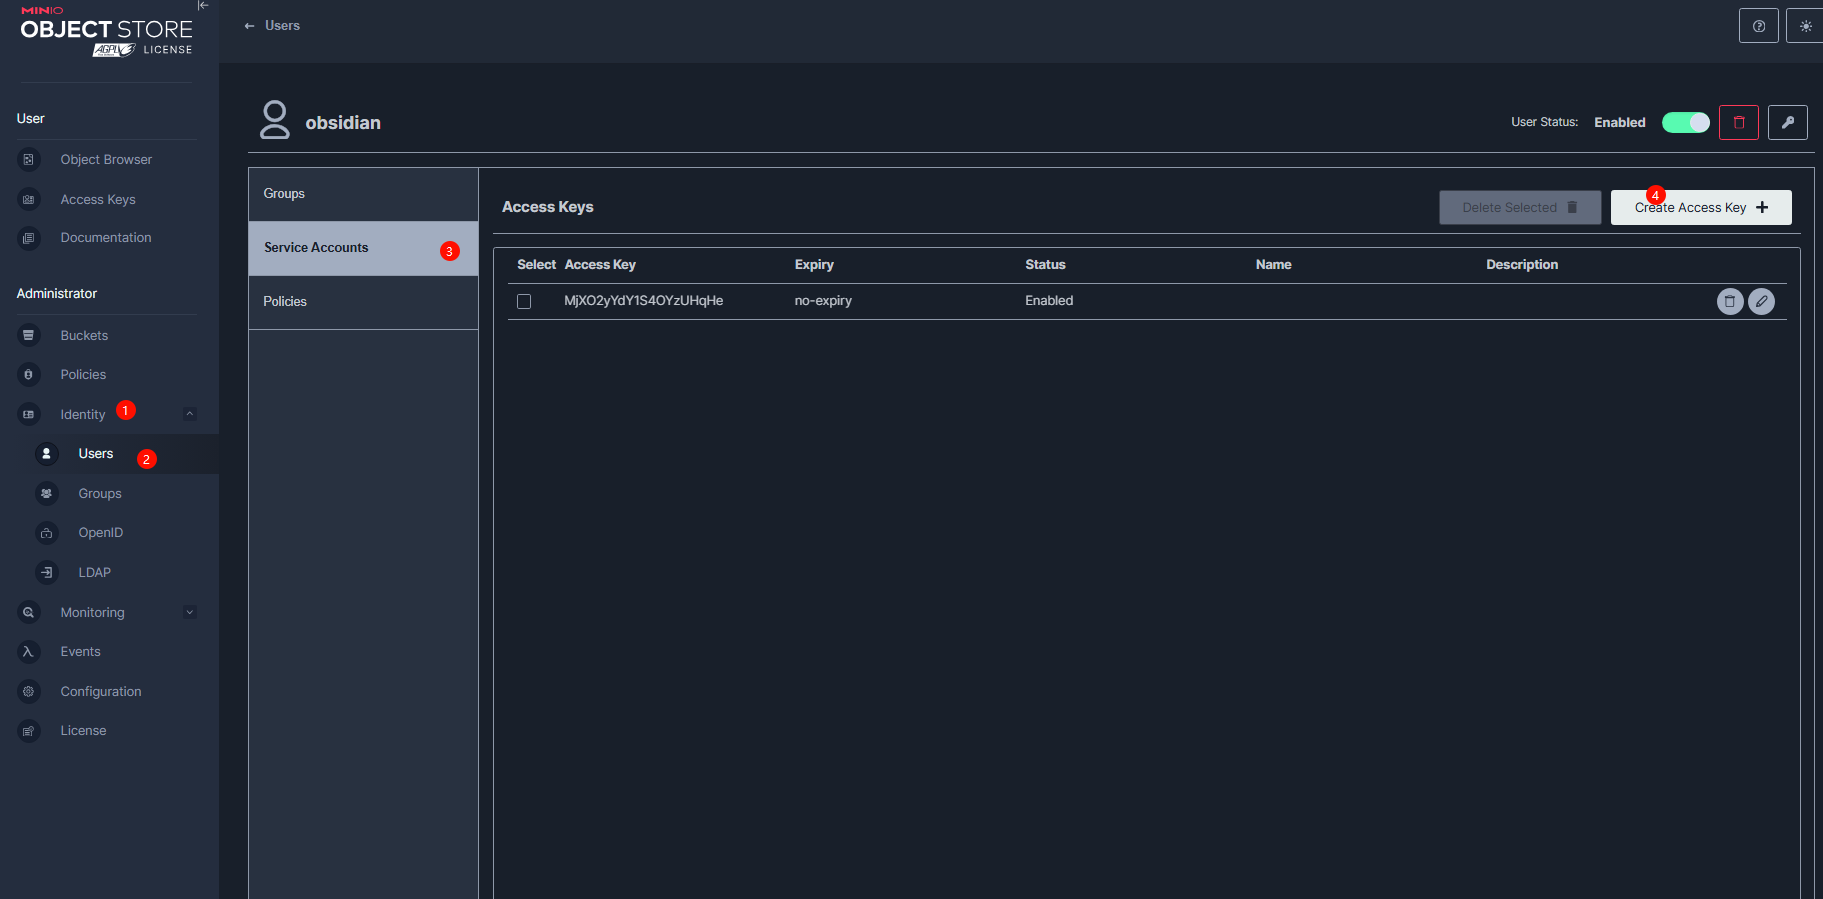Switch to the Policies tab
1823x899 pixels.
coord(362,302)
